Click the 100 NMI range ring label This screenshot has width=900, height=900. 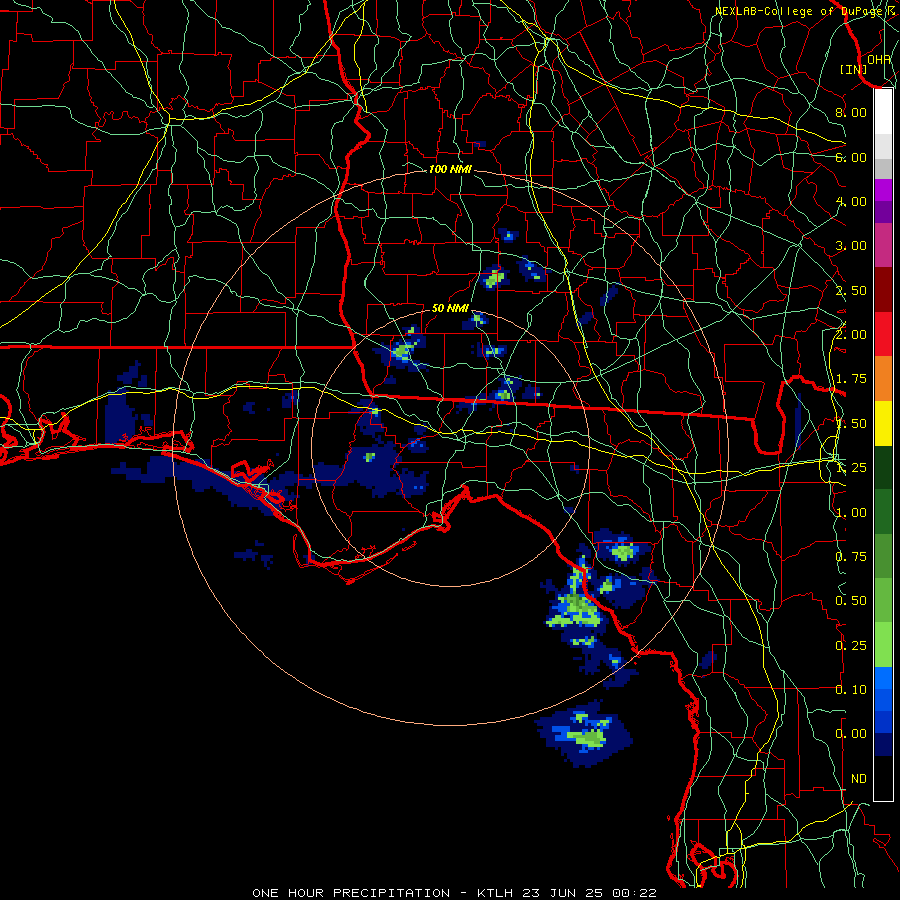pyautogui.click(x=450, y=169)
